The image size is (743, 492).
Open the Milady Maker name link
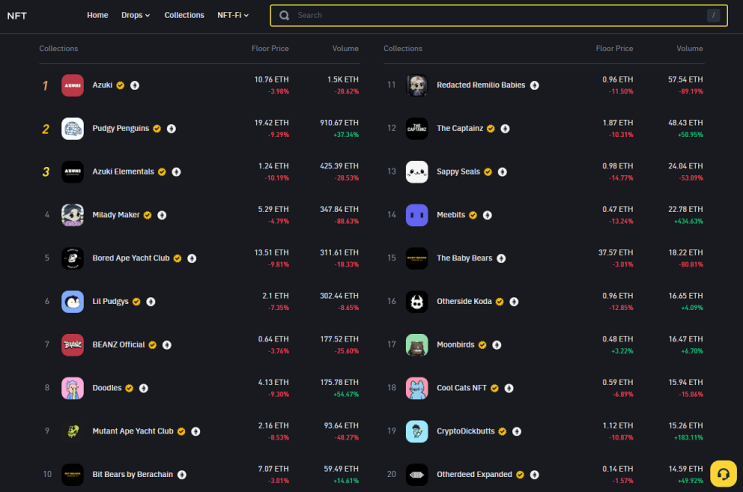(116, 215)
